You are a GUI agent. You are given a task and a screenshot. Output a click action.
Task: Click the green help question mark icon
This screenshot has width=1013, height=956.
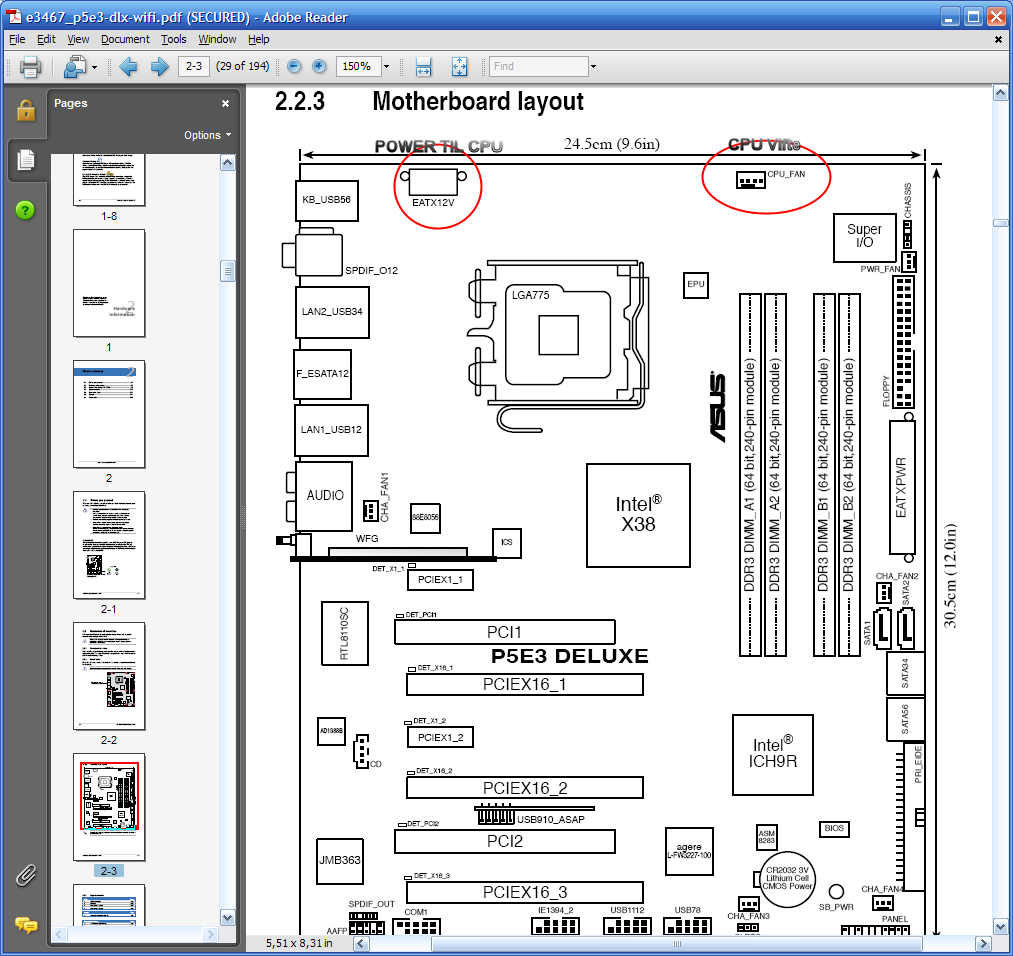25,210
